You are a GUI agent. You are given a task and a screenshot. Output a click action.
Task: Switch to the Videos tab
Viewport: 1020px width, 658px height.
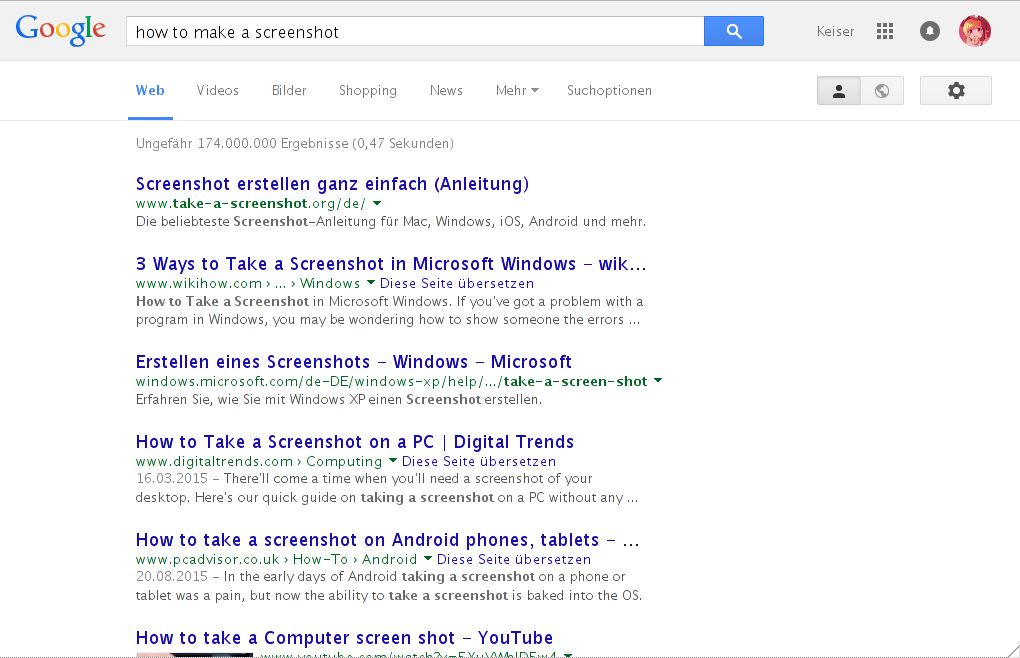218,90
